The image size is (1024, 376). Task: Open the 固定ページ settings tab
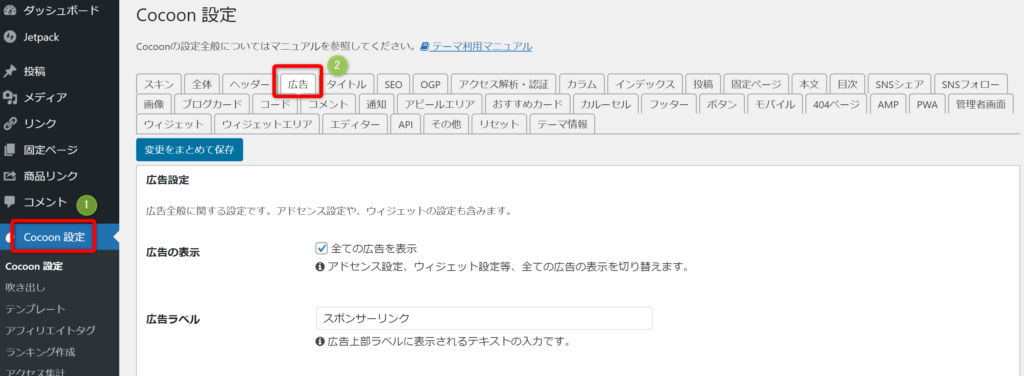coord(756,84)
